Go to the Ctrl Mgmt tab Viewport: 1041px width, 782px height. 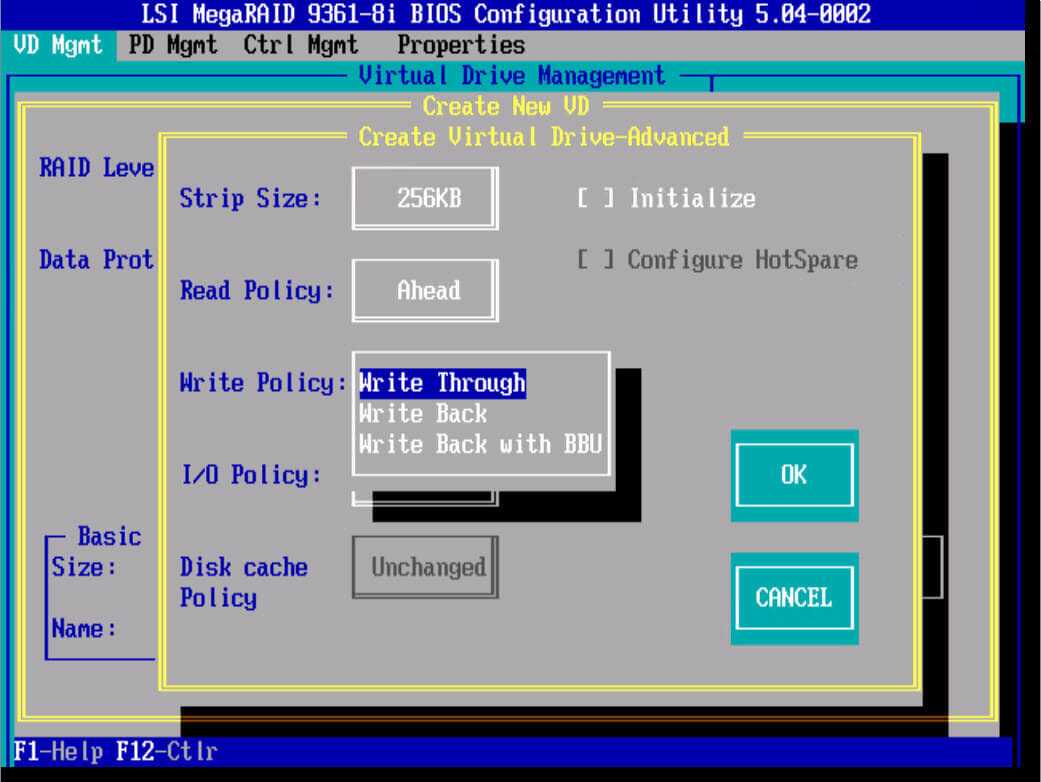coord(301,45)
